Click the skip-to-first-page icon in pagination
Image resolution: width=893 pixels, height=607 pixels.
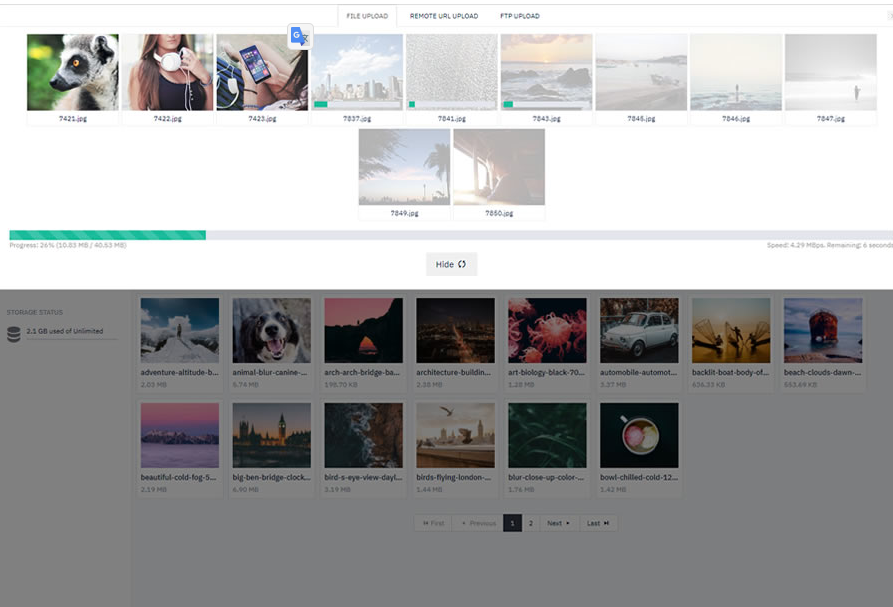pos(424,522)
